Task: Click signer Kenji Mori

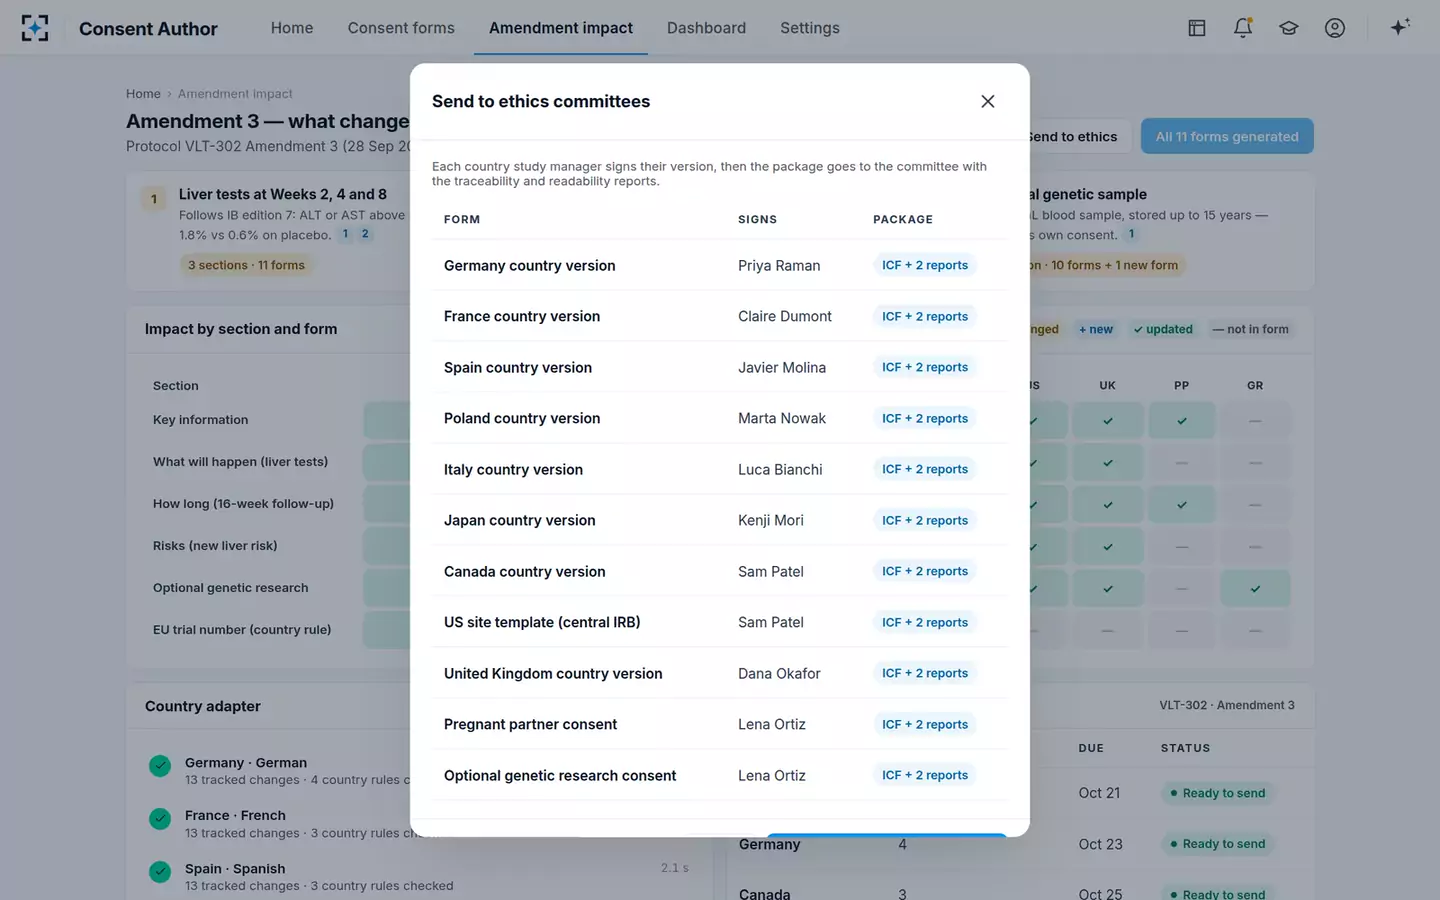Action: (771, 520)
